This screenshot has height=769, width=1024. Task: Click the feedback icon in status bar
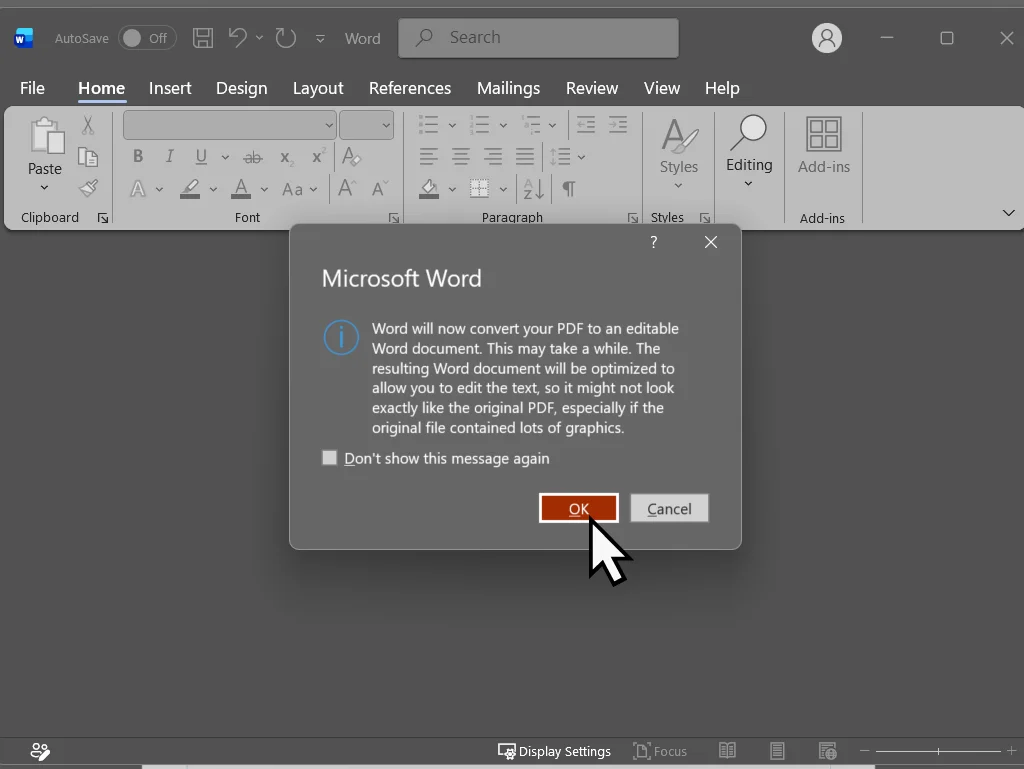pyautogui.click(x=40, y=751)
